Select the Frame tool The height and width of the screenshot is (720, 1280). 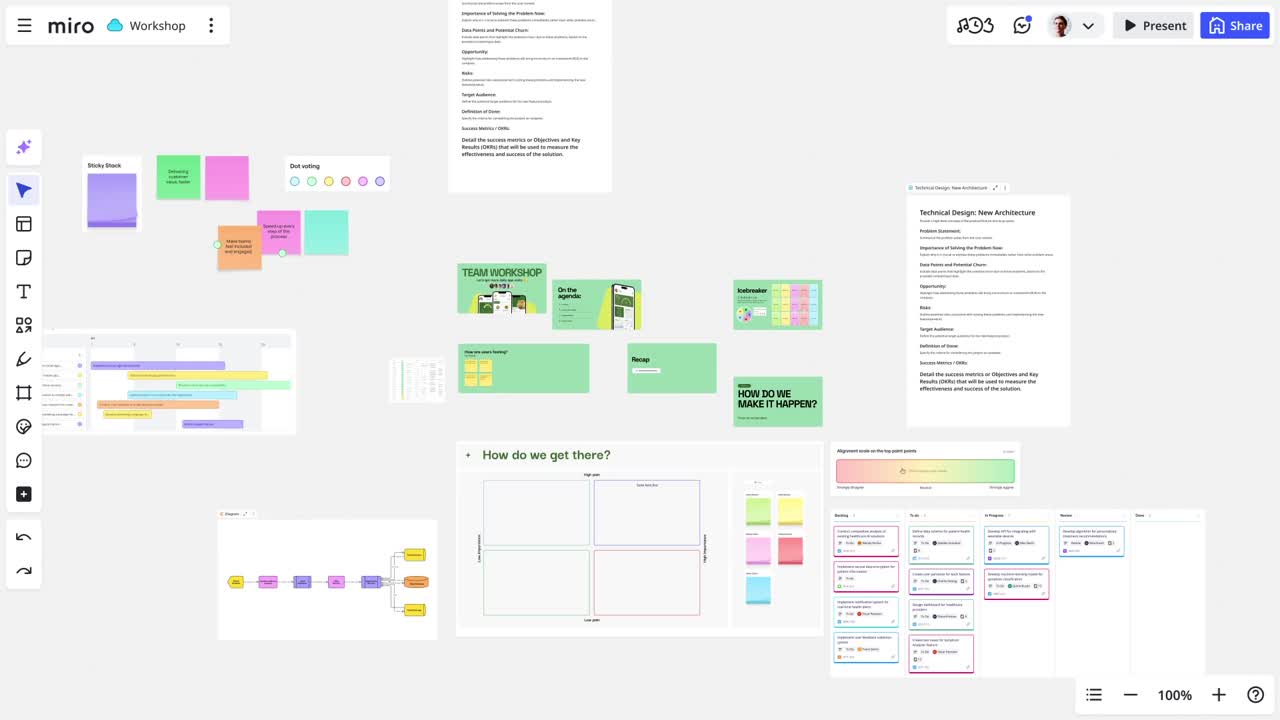coord(24,393)
